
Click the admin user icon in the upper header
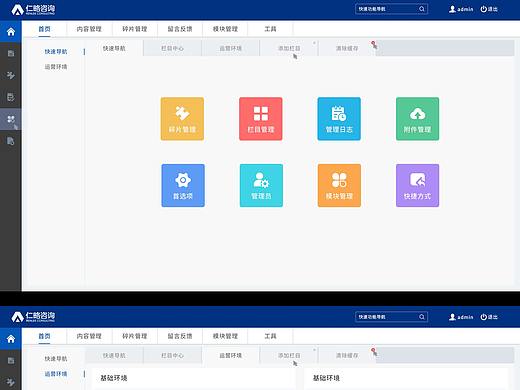click(452, 9)
